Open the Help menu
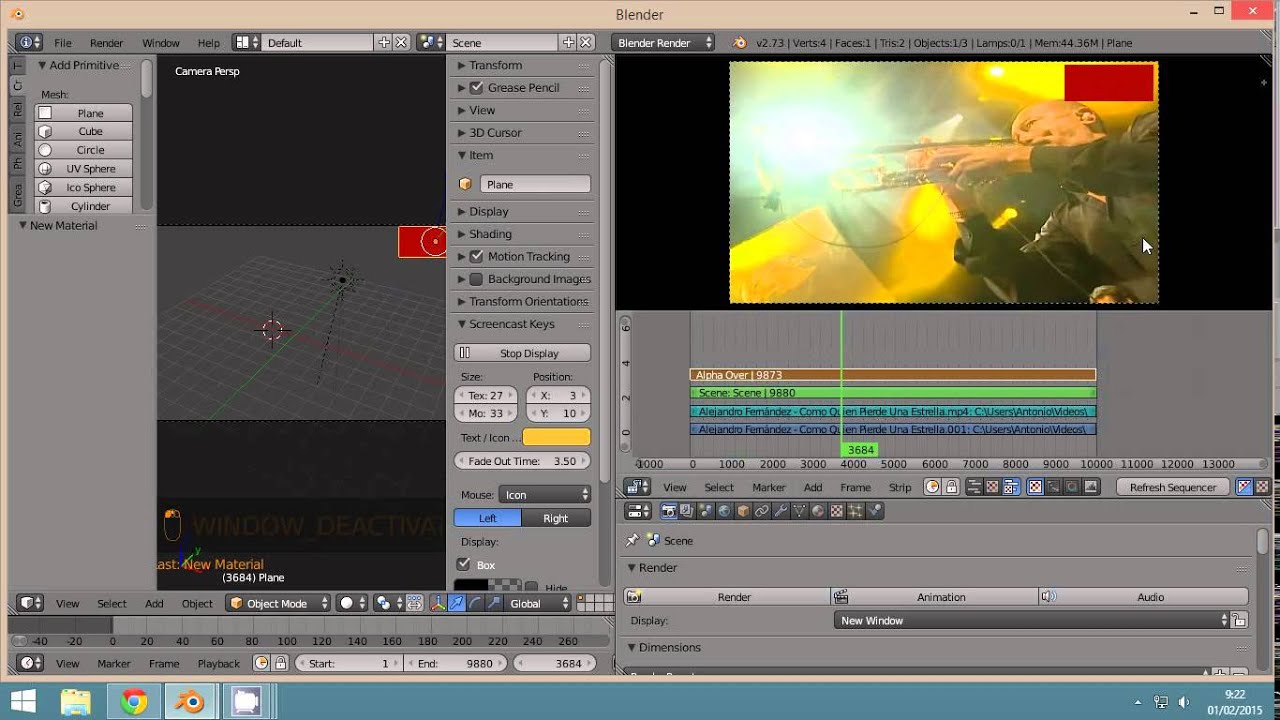This screenshot has width=1280, height=720. (x=209, y=43)
